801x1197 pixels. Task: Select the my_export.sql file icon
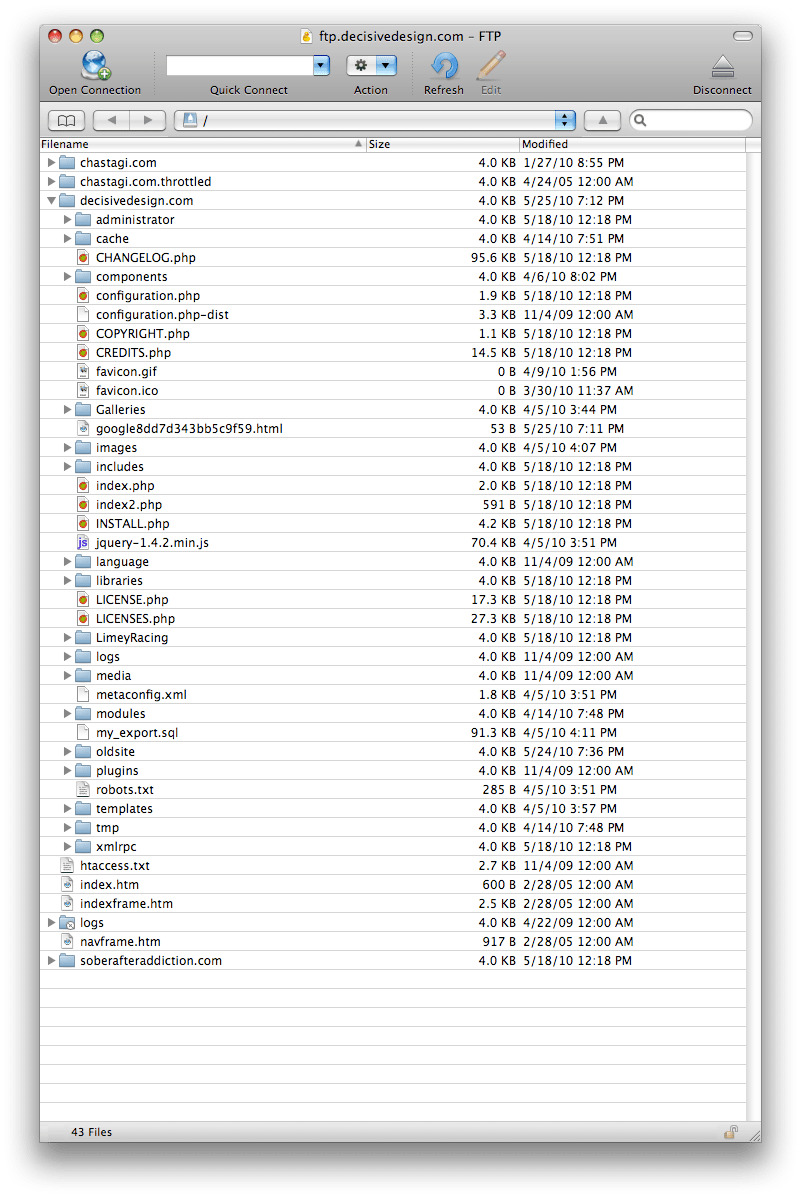click(x=83, y=733)
